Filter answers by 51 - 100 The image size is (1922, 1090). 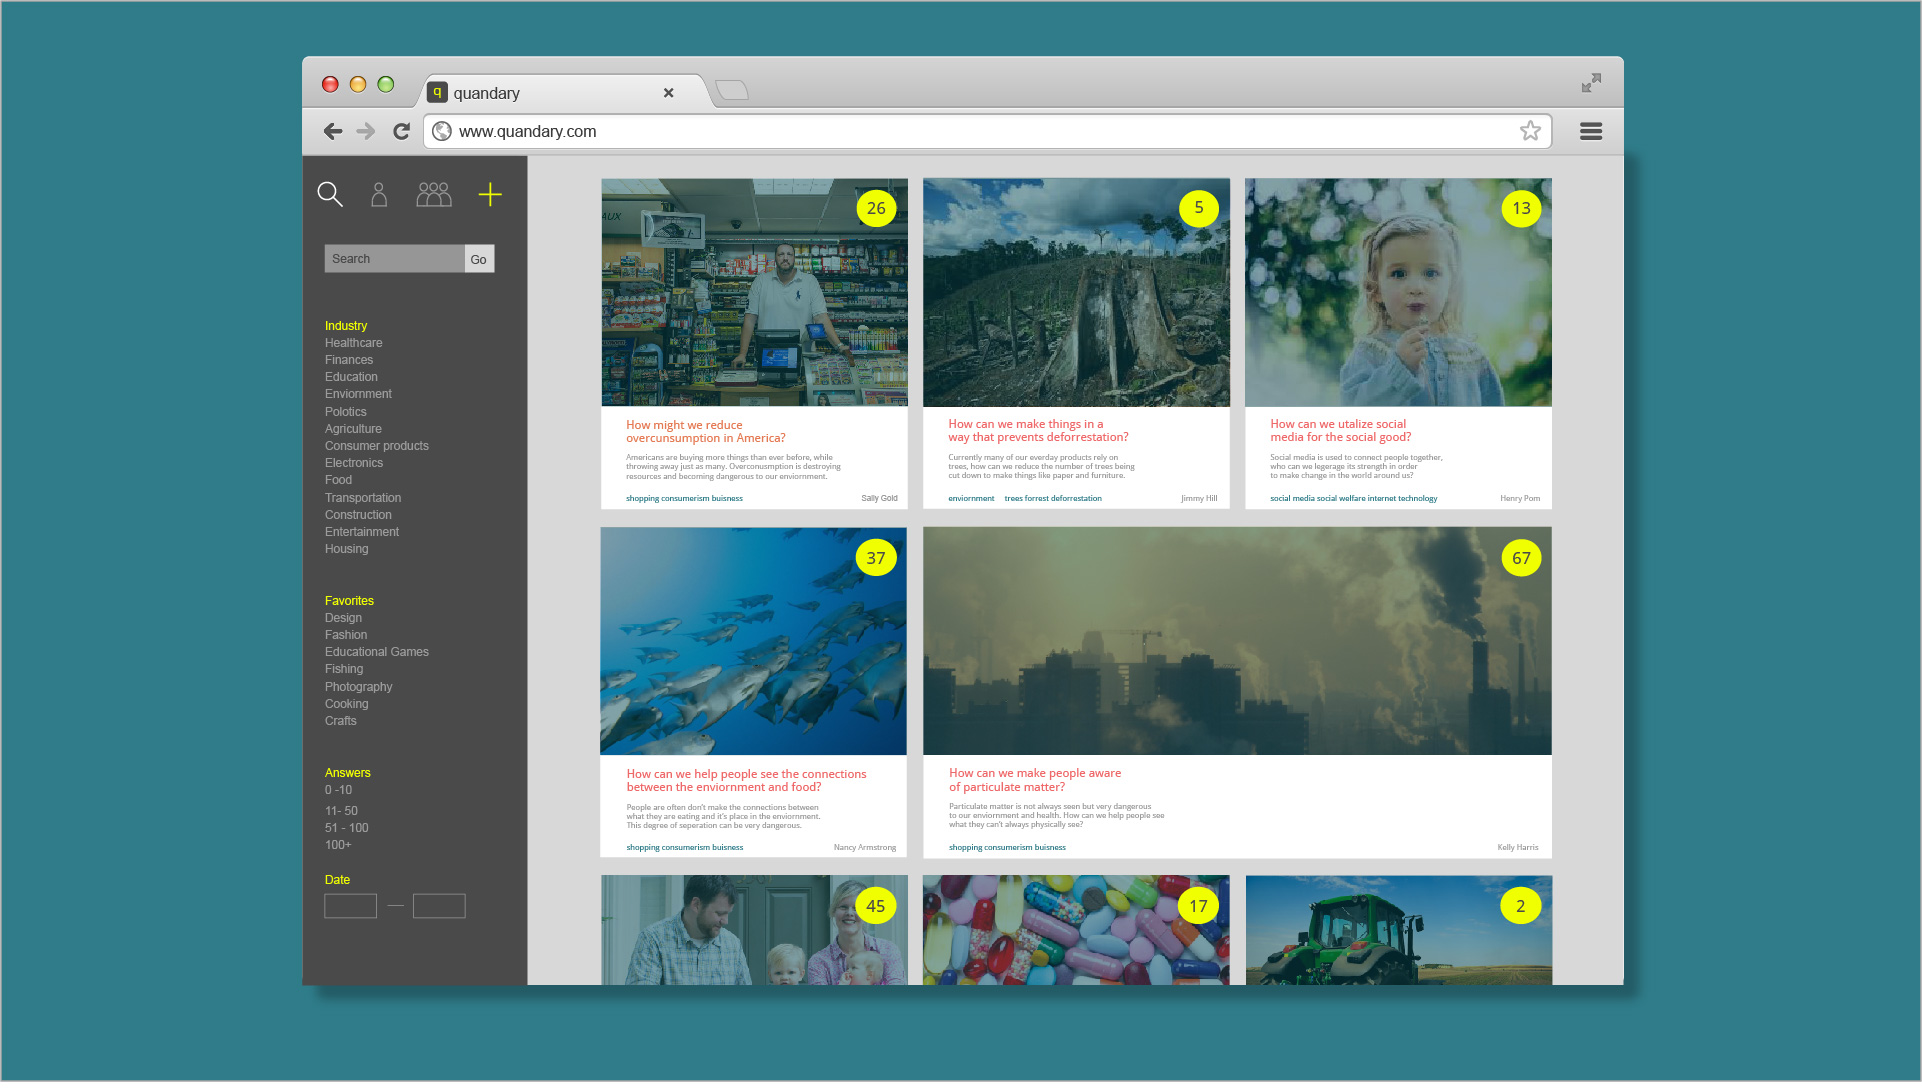pos(346,828)
